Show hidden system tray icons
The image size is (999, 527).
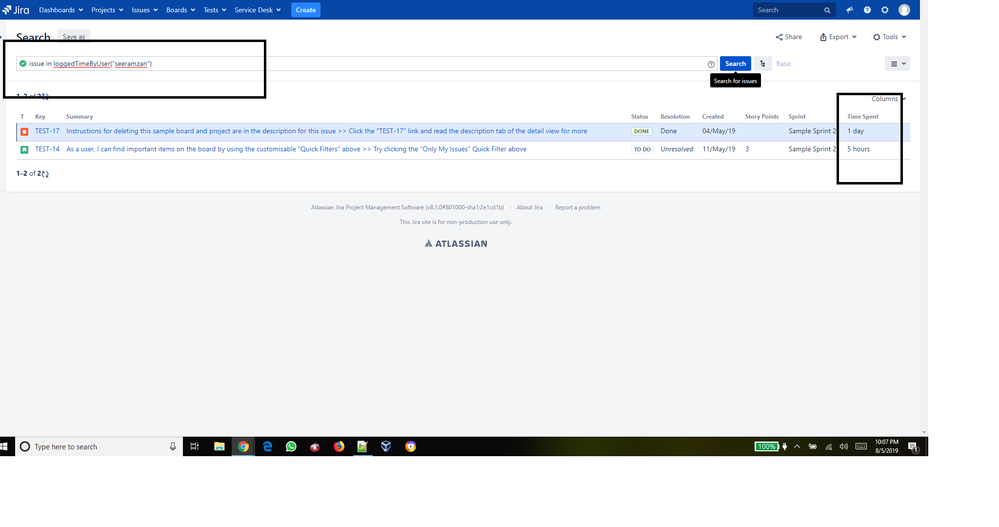797,447
